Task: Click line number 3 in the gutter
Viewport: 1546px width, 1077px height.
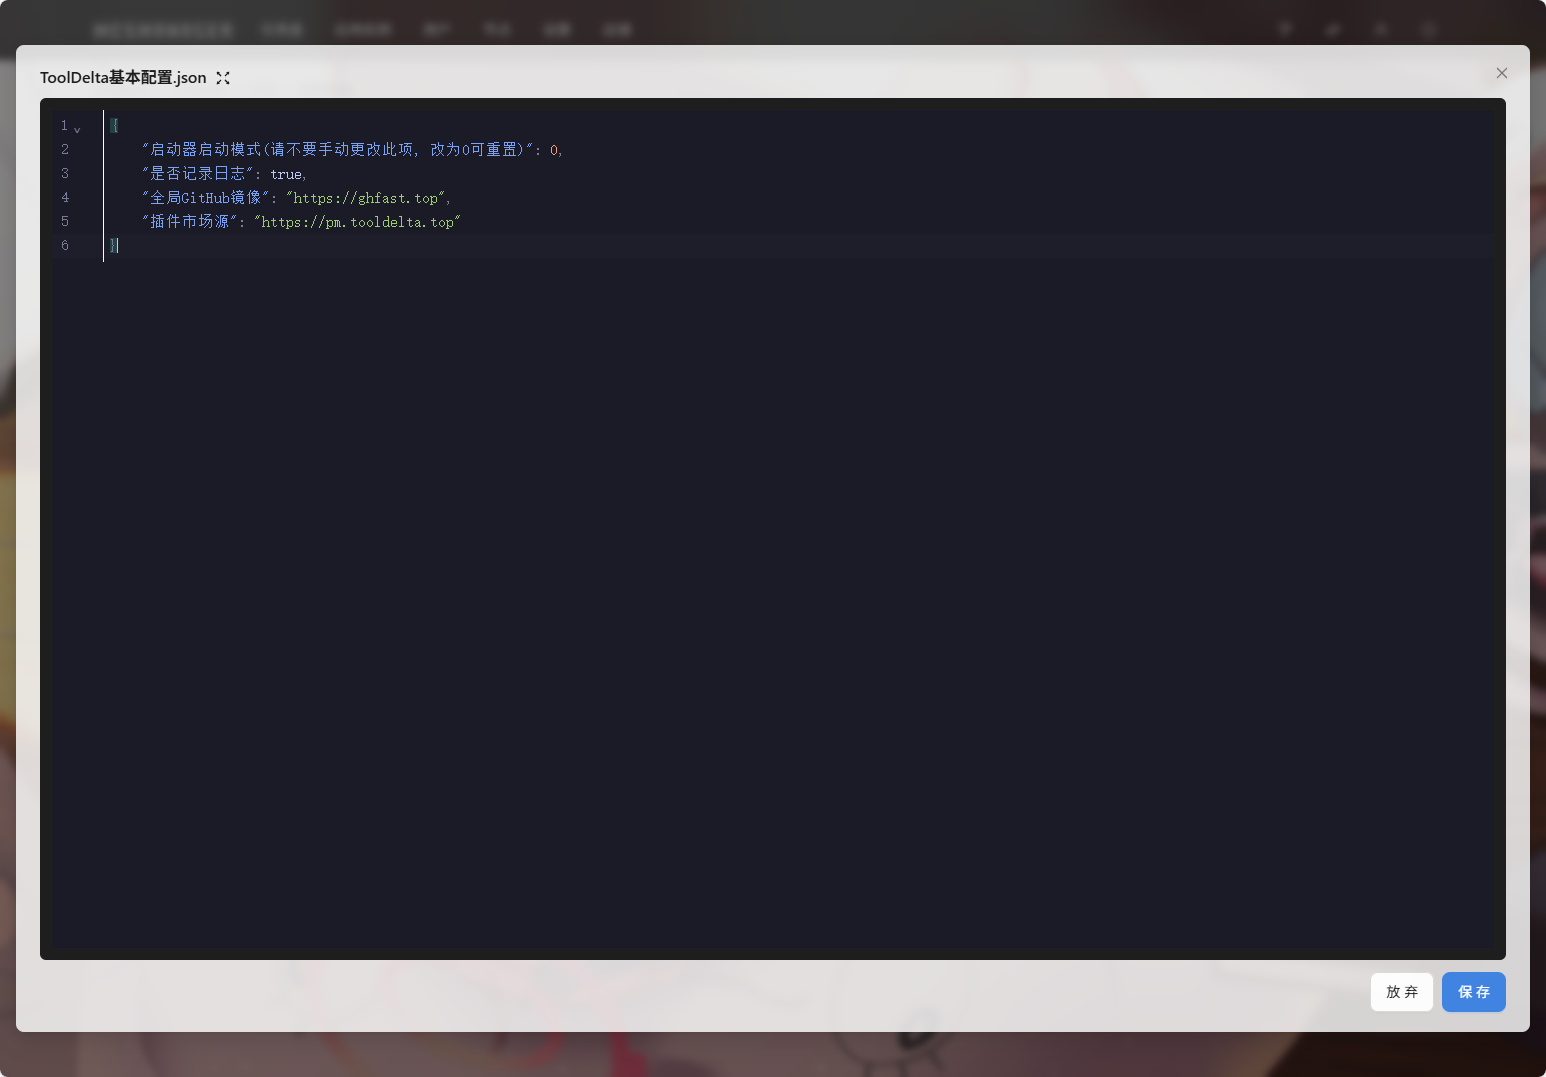Action: [x=65, y=174]
